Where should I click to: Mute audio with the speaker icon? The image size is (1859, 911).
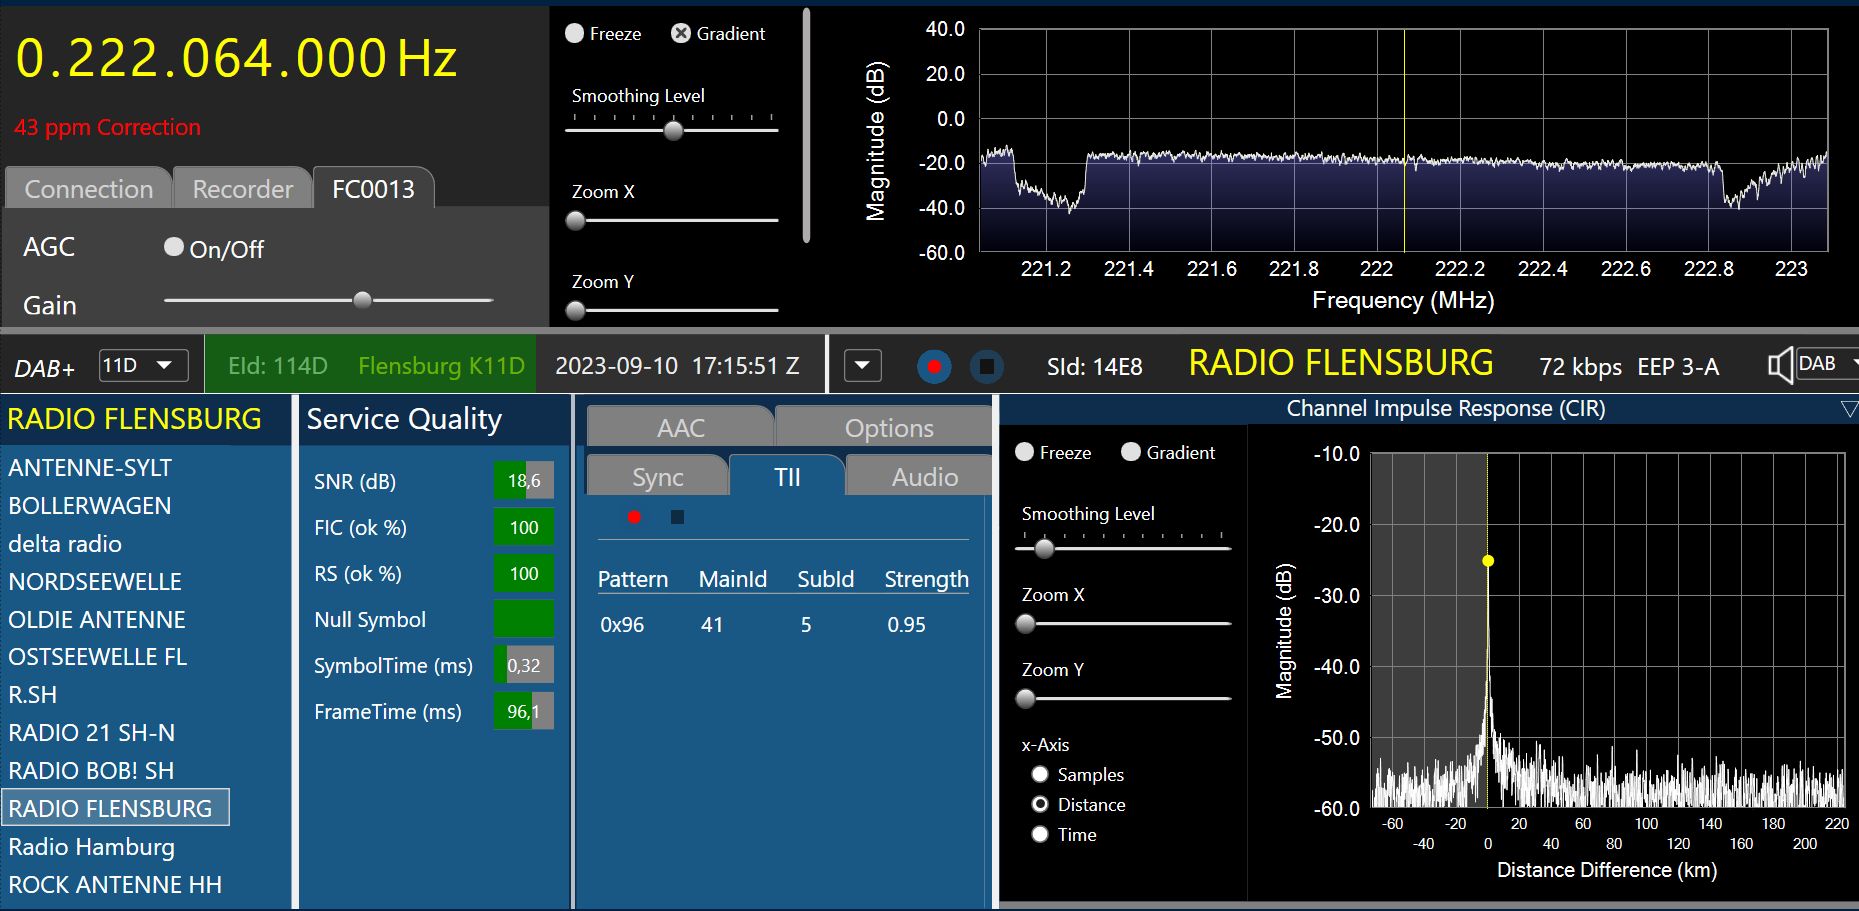(1779, 365)
